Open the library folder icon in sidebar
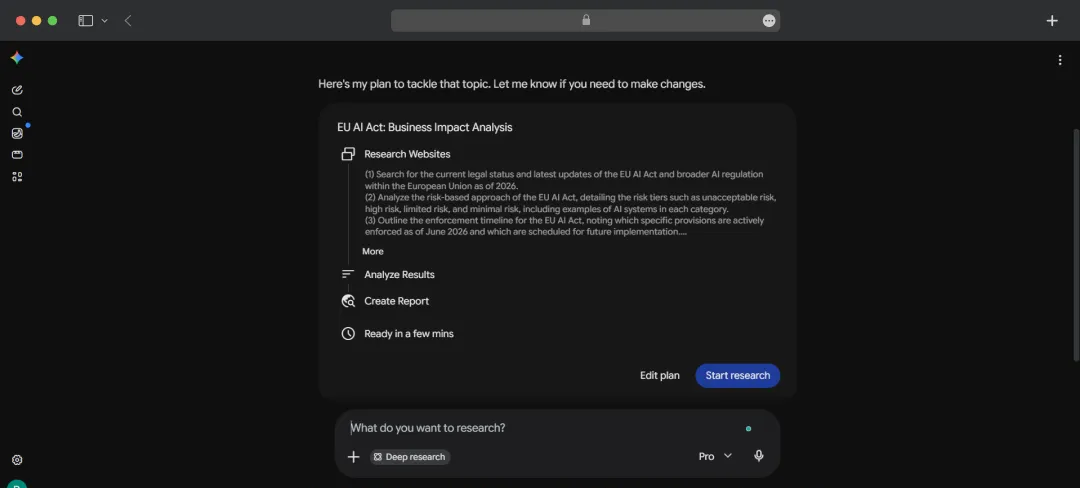The width and height of the screenshot is (1080, 488). tap(17, 155)
